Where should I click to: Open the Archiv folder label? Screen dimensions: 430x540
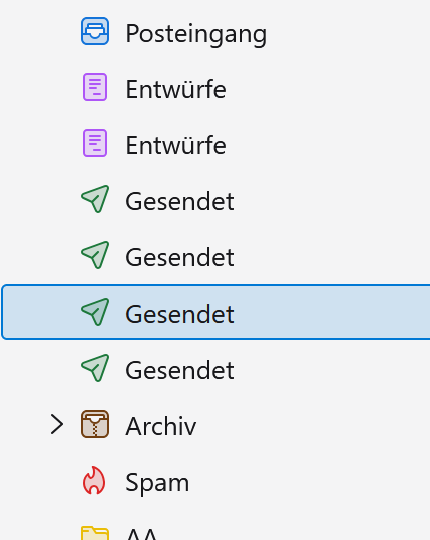[161, 426]
